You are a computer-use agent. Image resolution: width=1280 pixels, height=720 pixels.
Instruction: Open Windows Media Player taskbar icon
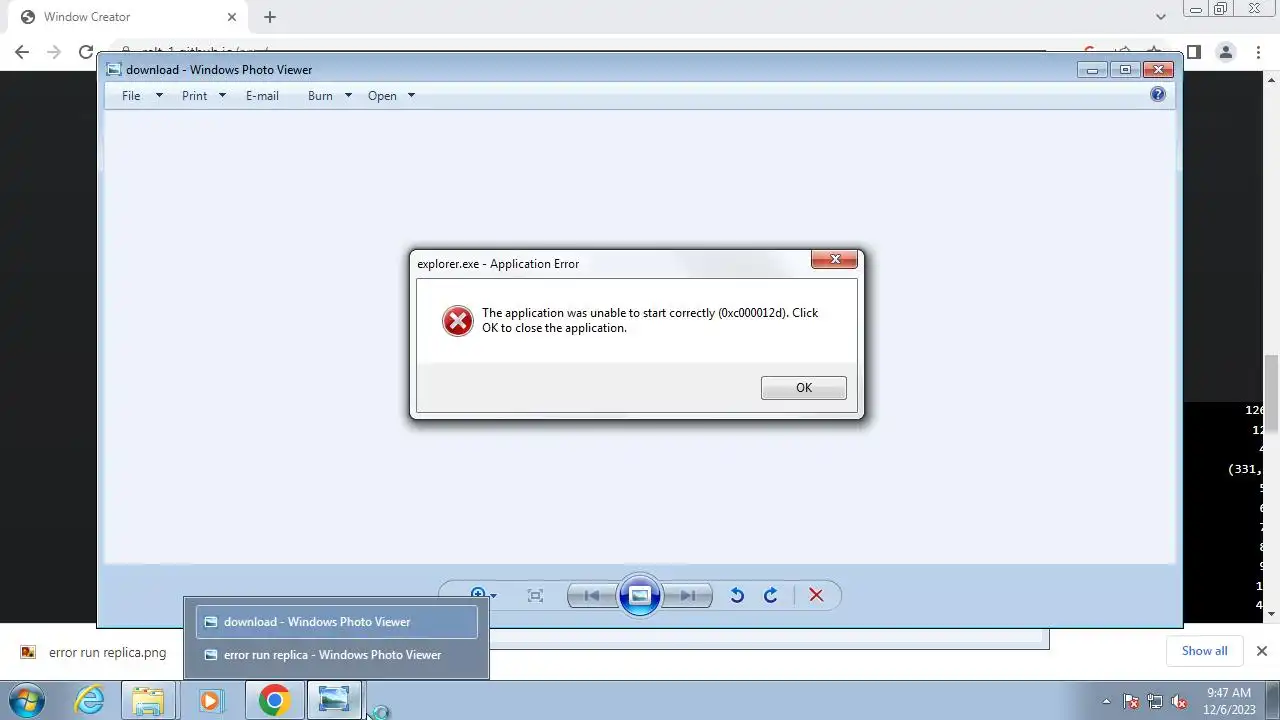point(210,700)
